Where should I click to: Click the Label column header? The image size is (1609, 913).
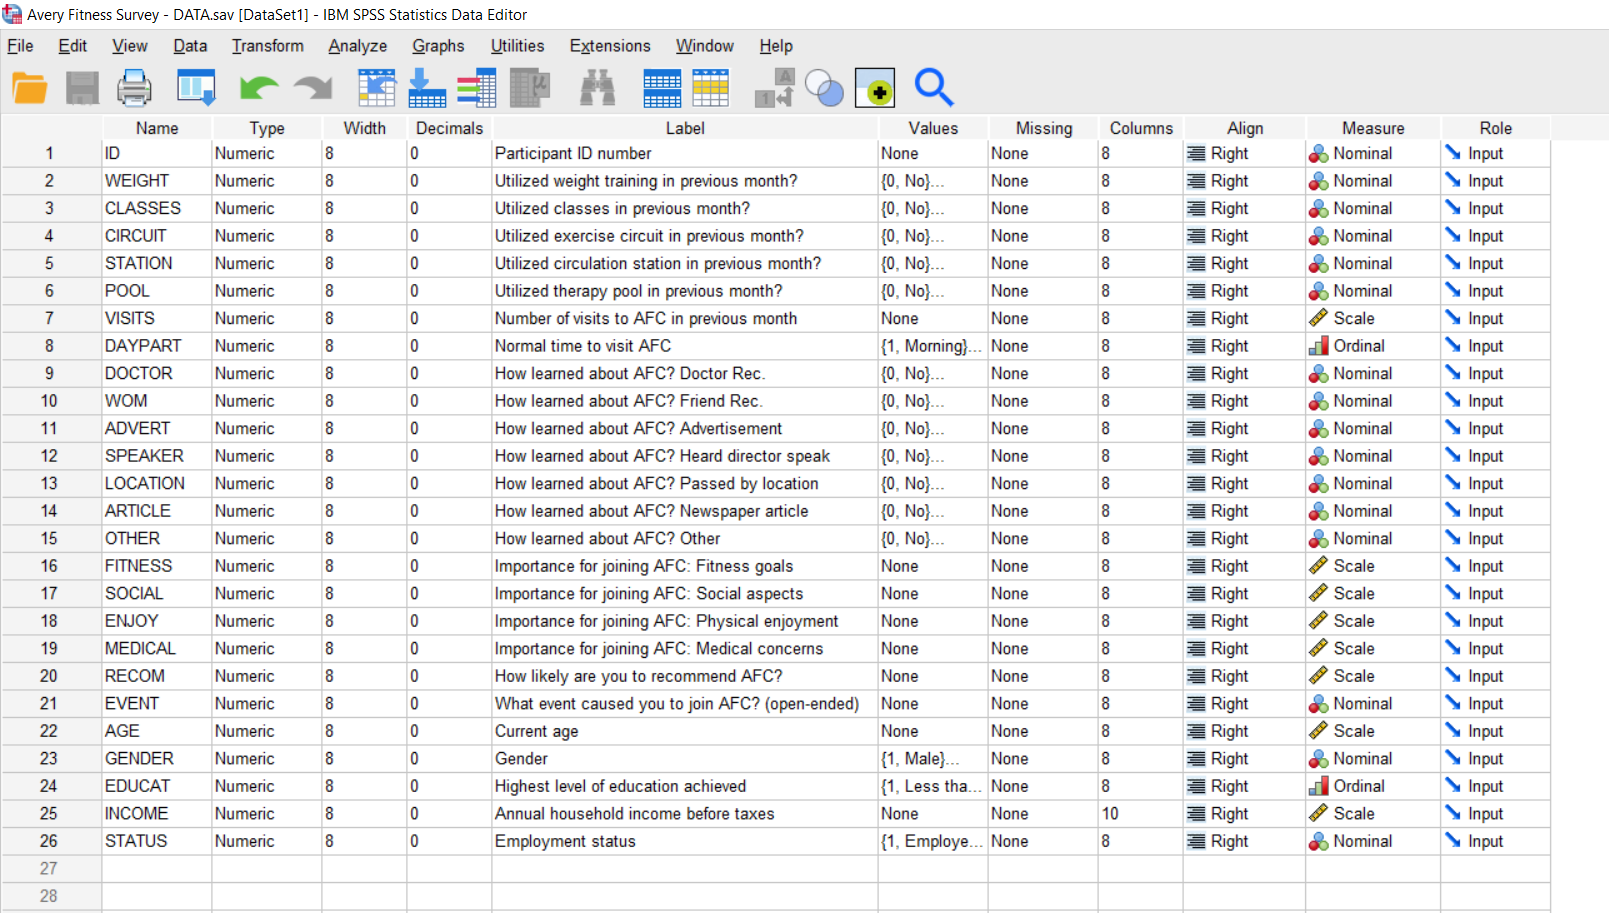(685, 128)
